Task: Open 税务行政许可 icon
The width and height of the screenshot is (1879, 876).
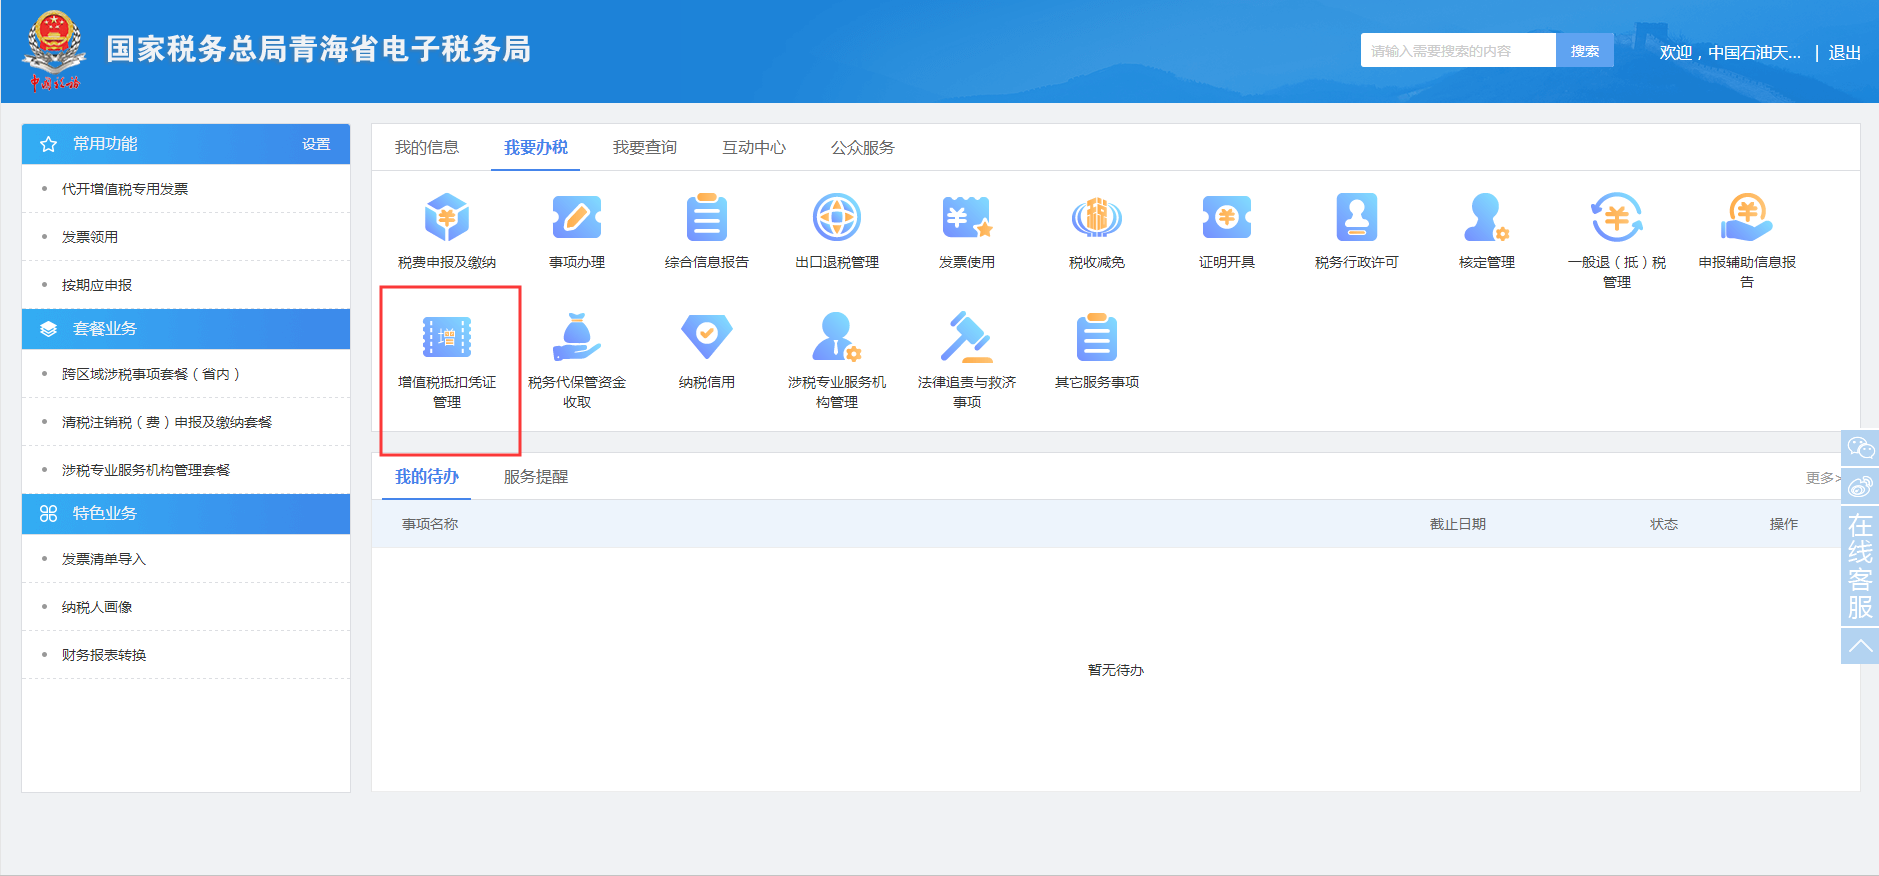Action: pos(1357,217)
